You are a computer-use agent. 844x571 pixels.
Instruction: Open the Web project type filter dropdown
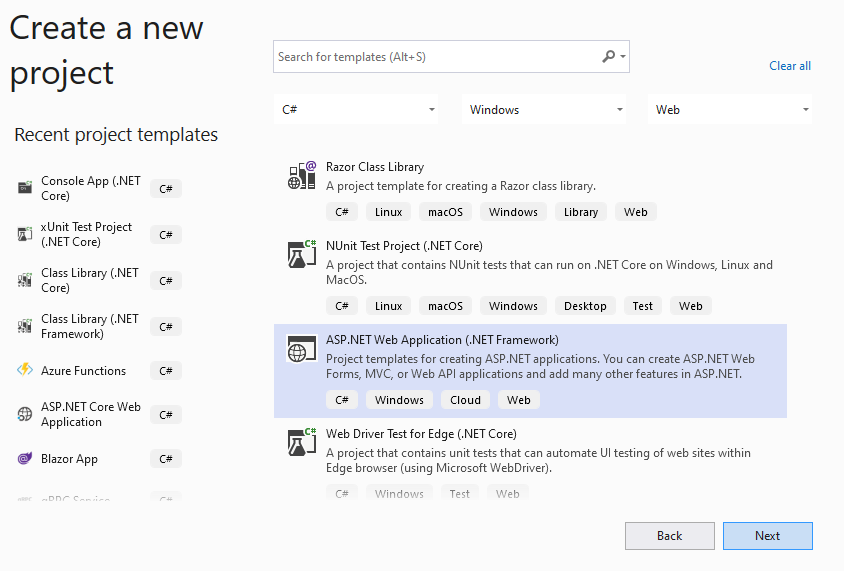point(730,109)
